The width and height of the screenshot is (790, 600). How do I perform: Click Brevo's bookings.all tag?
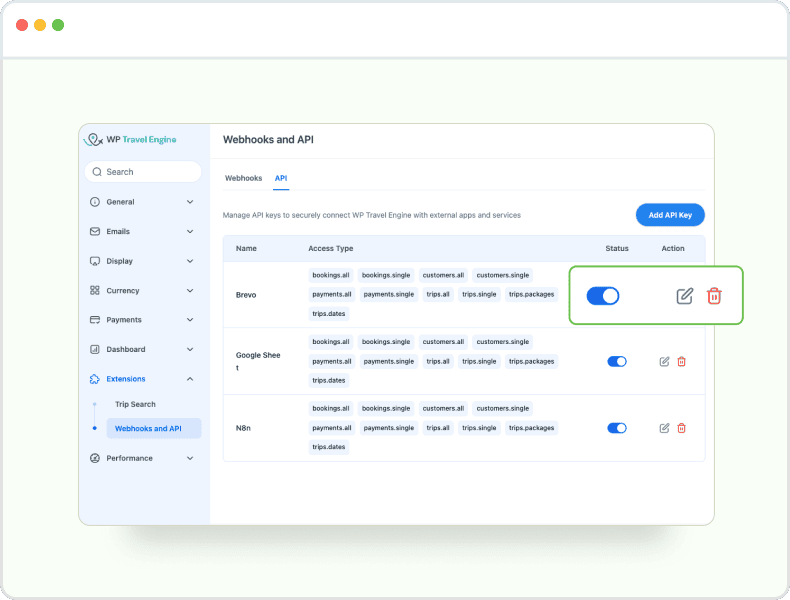pyautogui.click(x=331, y=275)
